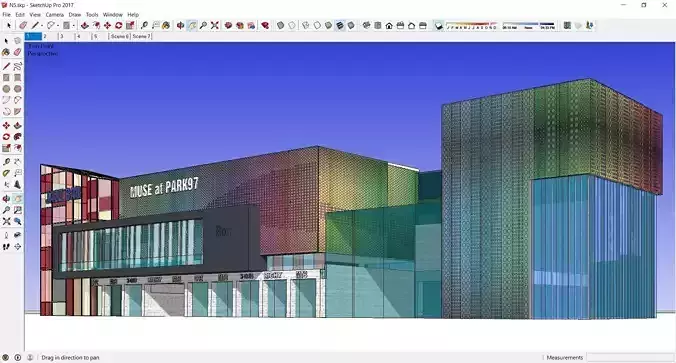Viewport: 676px width, 363px height.
Task: Switch to the Scene 6 tab
Action: pos(119,36)
